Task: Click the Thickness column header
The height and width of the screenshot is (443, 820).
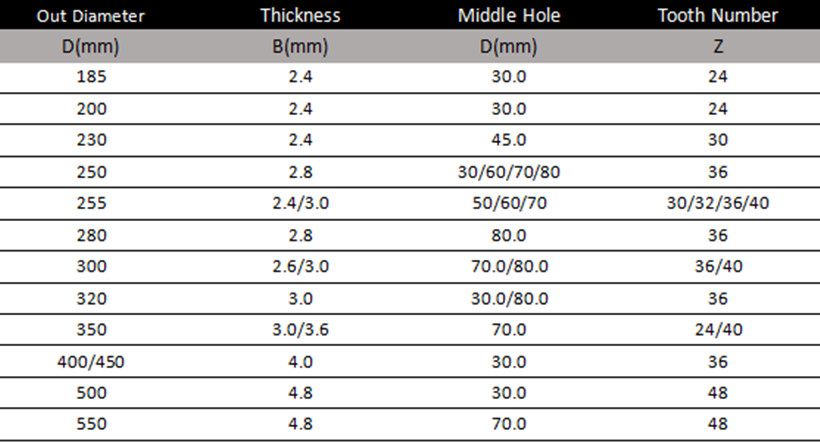Action: (300, 15)
